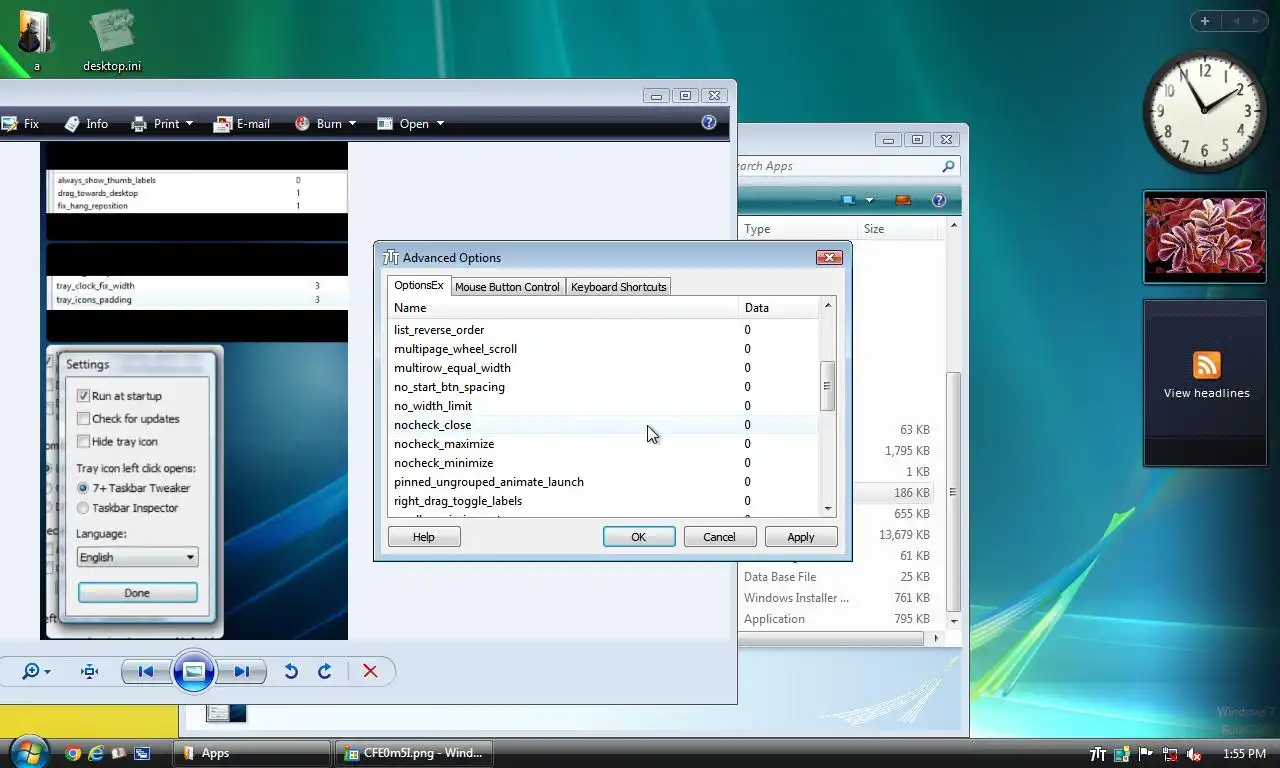Click the options list scrollbar thumb
Screen dimensions: 1280x768
tap(827, 386)
